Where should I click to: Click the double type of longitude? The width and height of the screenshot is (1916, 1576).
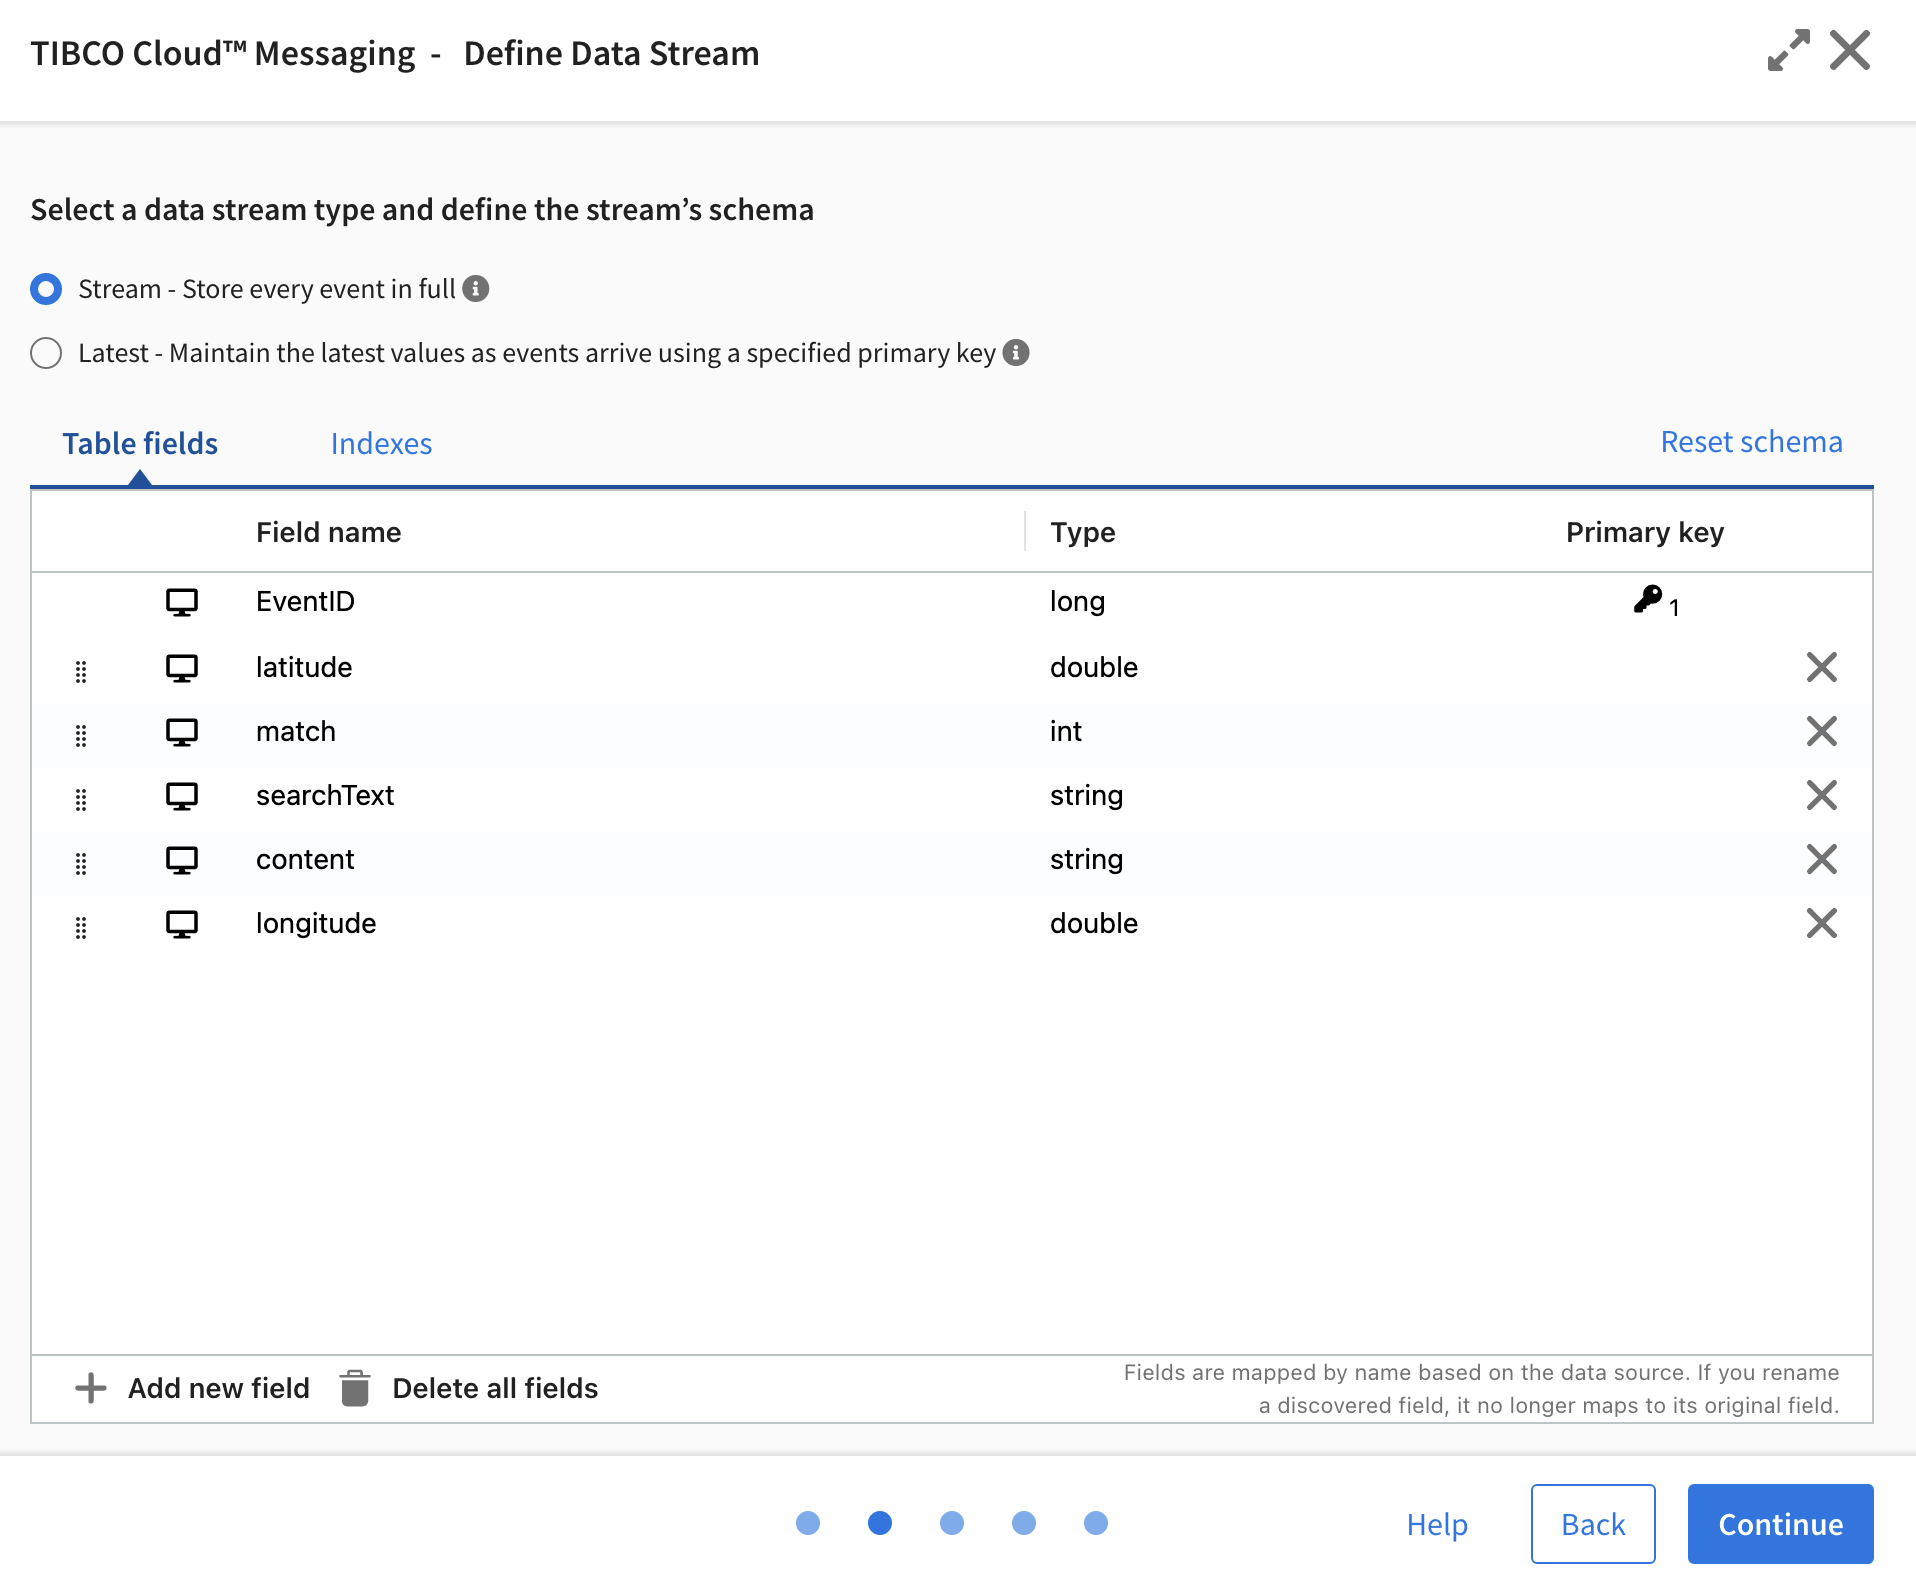tap(1094, 923)
